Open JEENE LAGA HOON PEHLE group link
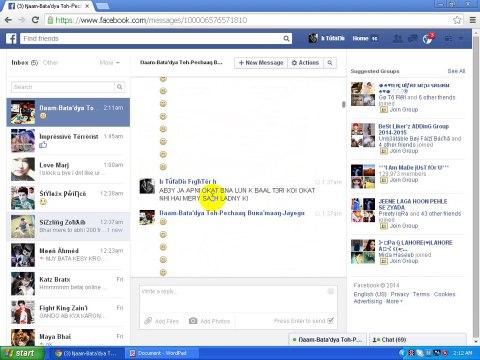This screenshot has height=360, width=480. pyautogui.click(x=413, y=204)
